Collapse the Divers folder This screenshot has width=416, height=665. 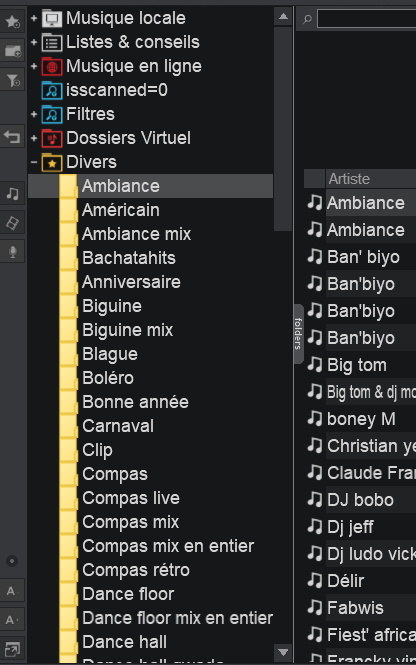[x=34, y=162]
